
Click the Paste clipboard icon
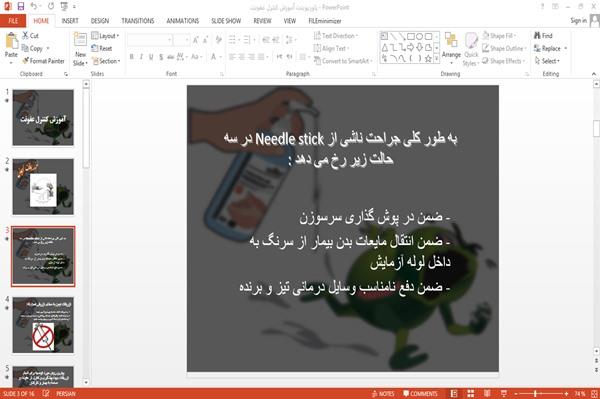11,41
